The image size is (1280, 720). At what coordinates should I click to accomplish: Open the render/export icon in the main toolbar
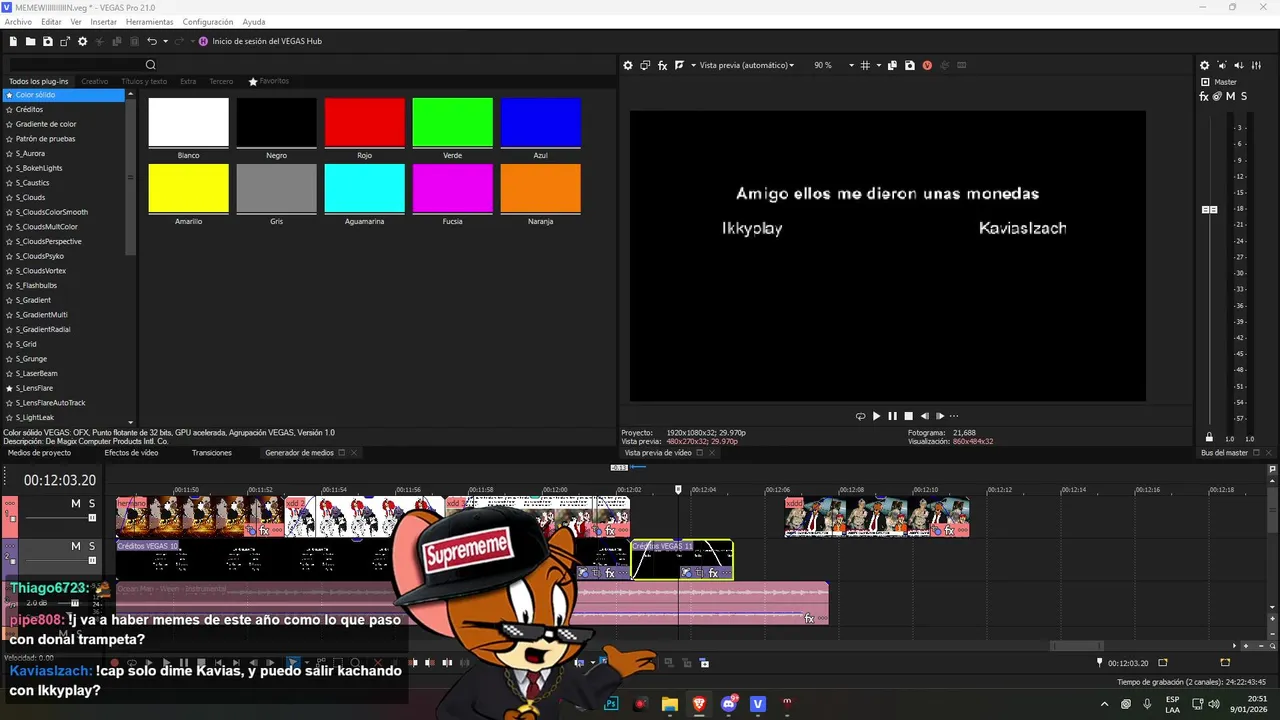[x=65, y=41]
